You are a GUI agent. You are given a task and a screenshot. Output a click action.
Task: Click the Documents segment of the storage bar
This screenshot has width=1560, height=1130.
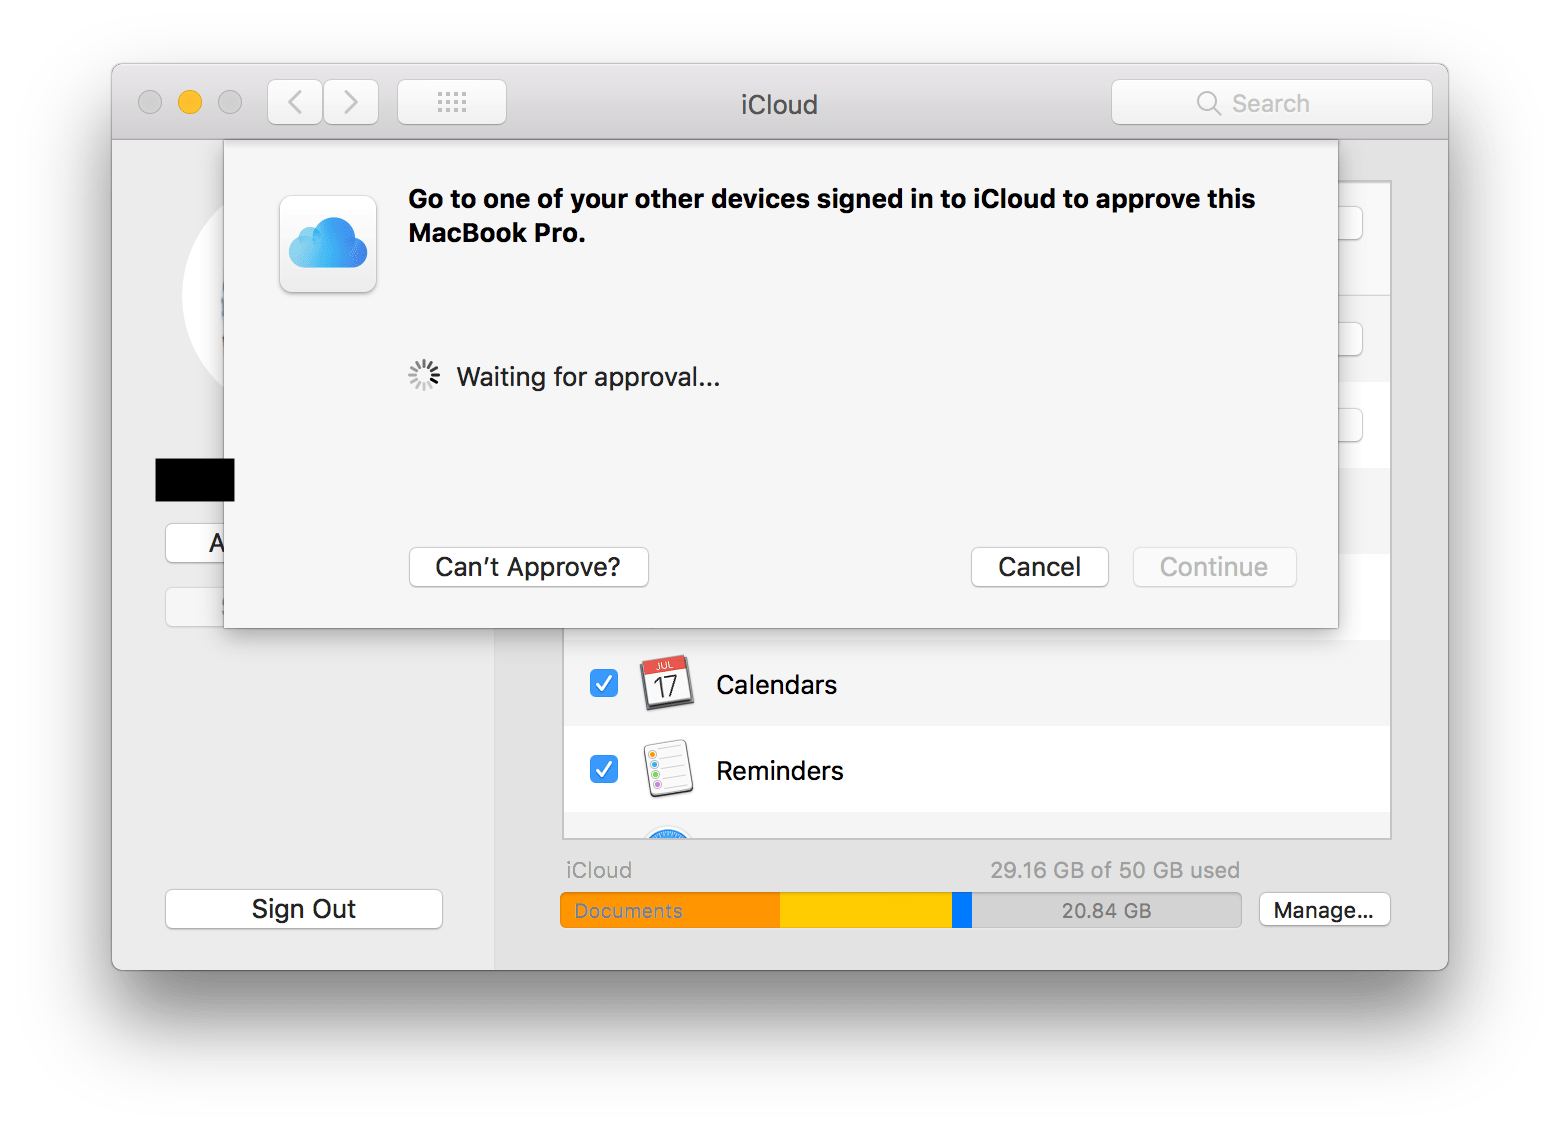click(x=668, y=910)
